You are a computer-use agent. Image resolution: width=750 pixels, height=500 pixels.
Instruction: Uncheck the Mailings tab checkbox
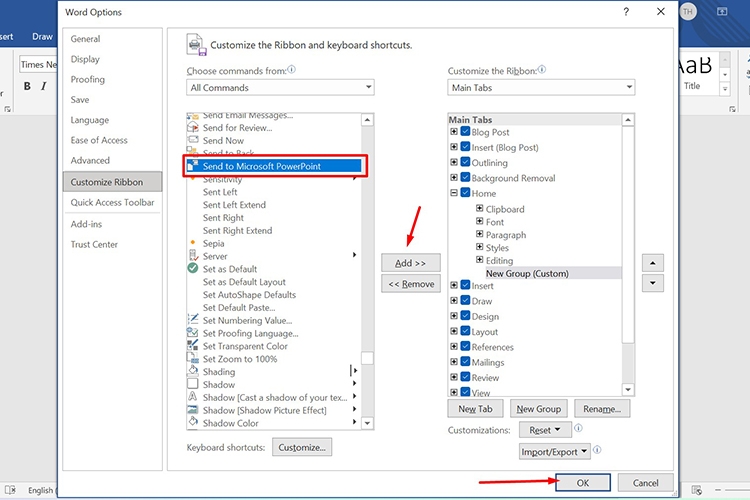coord(465,361)
